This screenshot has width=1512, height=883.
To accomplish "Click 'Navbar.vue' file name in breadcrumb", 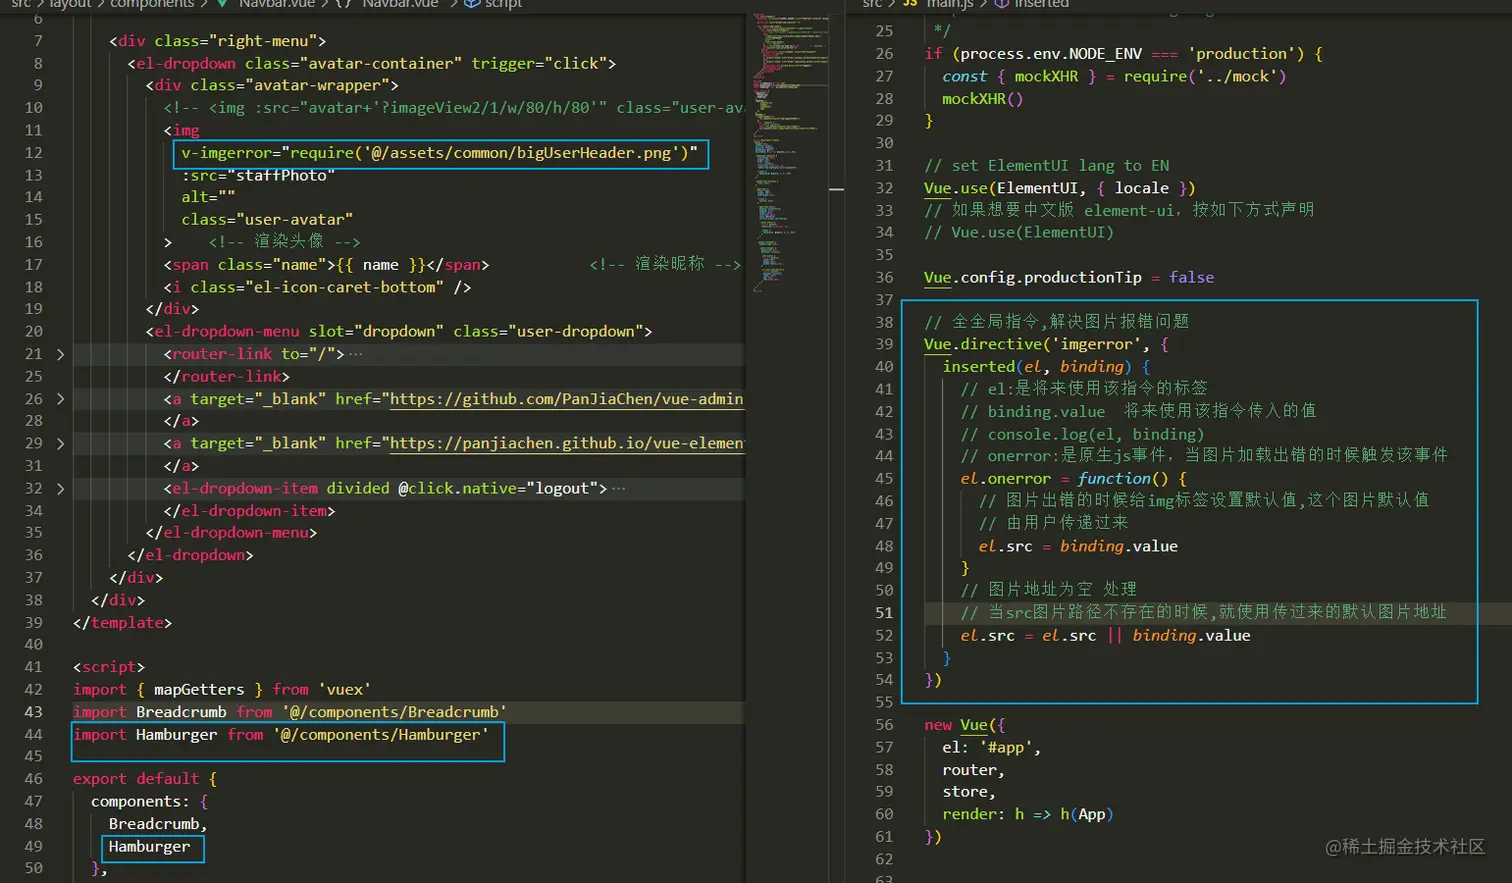I will [x=276, y=4].
